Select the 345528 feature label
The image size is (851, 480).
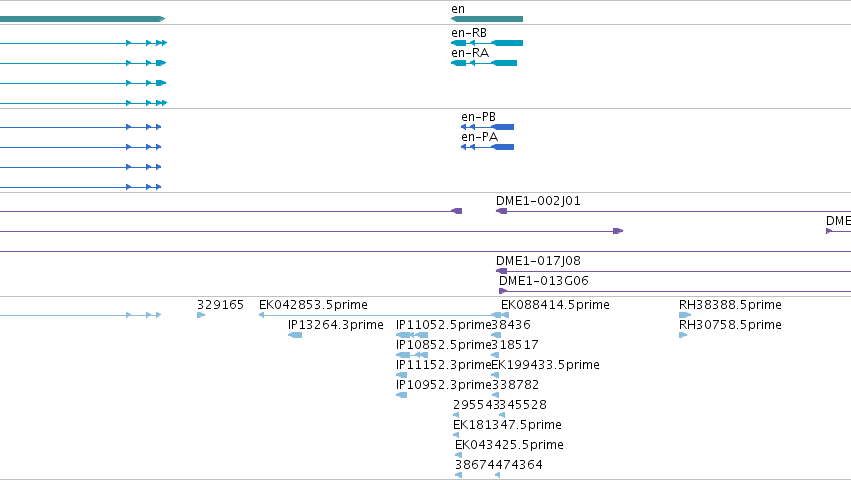(523, 405)
